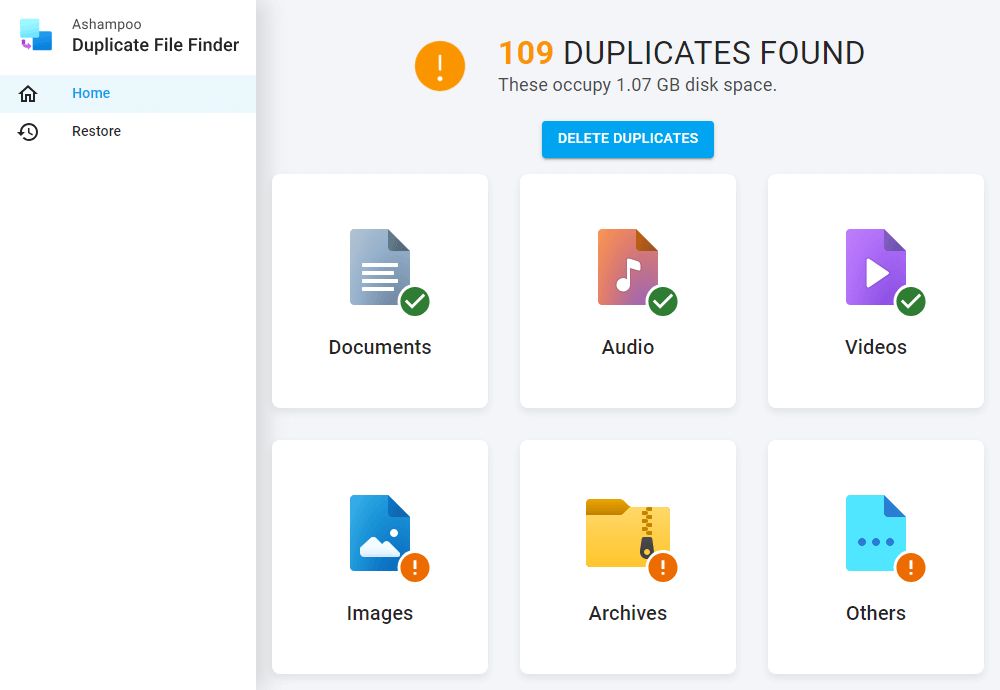Click the Ashampoo brand name text

[107, 24]
